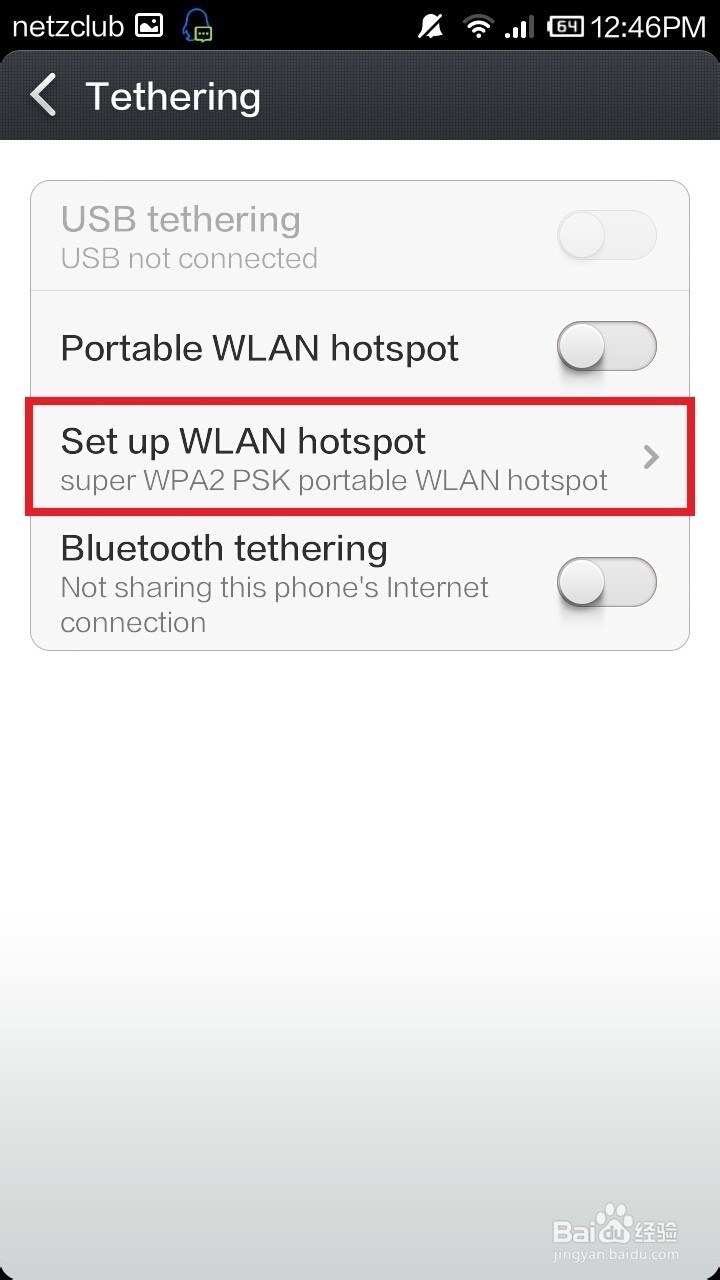Turn on the Bluetooth tethering switch
720x1280 pixels.
[x=607, y=583]
